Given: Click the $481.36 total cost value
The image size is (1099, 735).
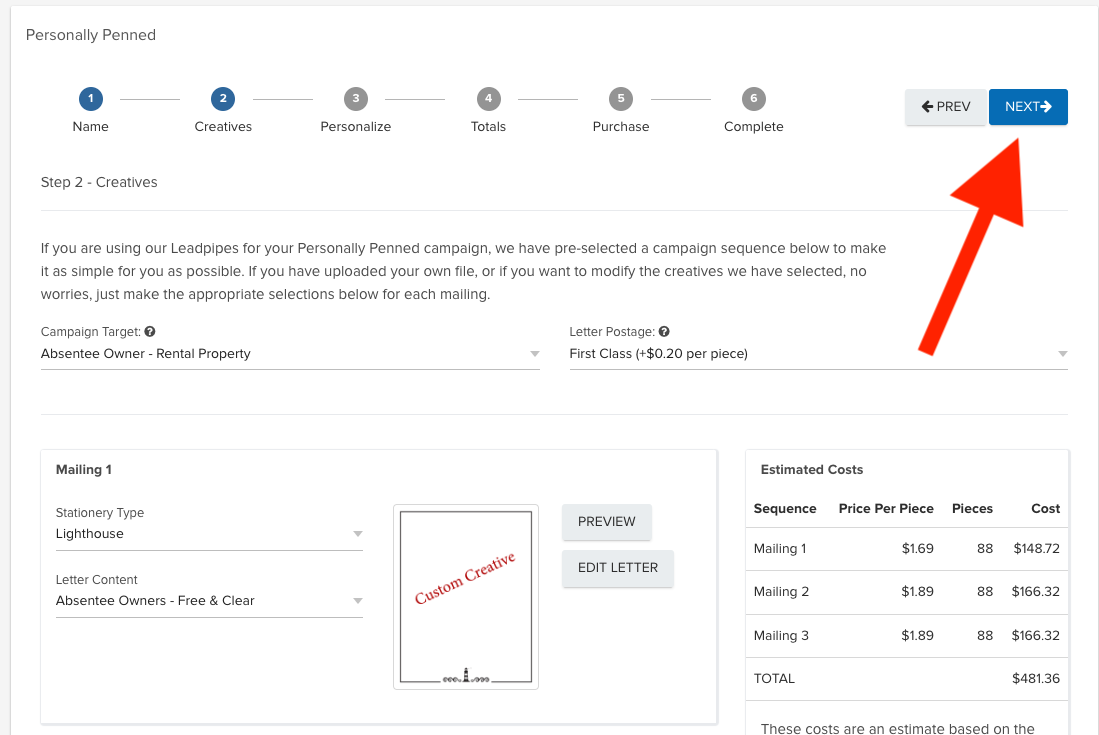Looking at the screenshot, I should [1036, 679].
